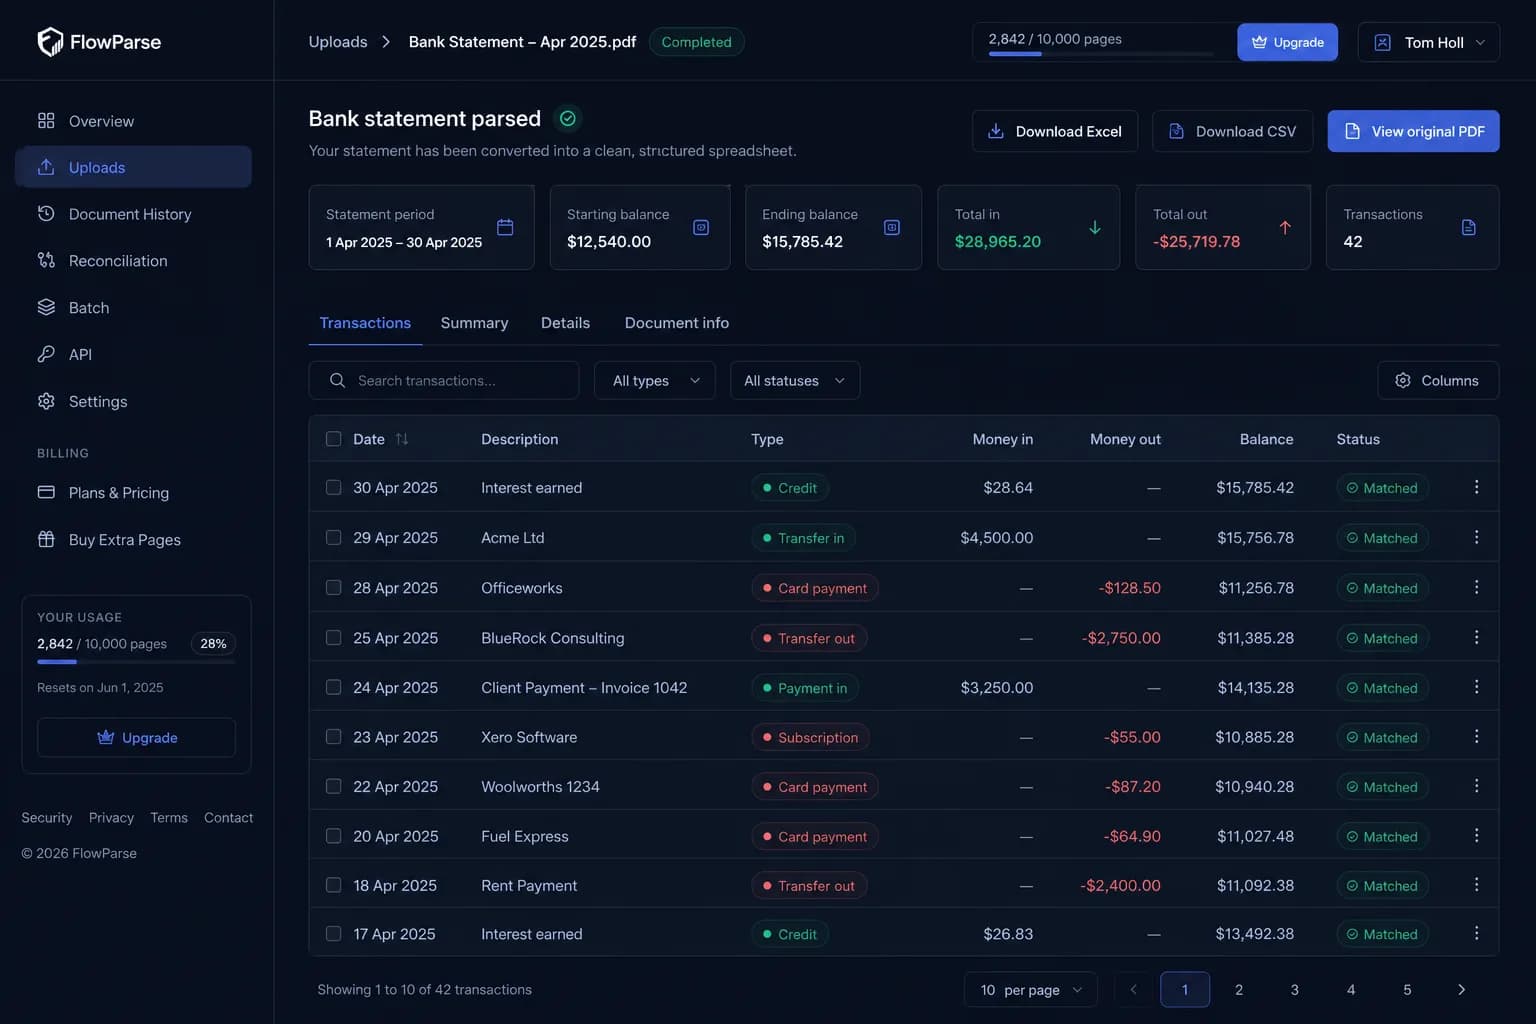Image resolution: width=1536 pixels, height=1024 pixels.
Task: Click the API key icon
Action: click(46, 354)
